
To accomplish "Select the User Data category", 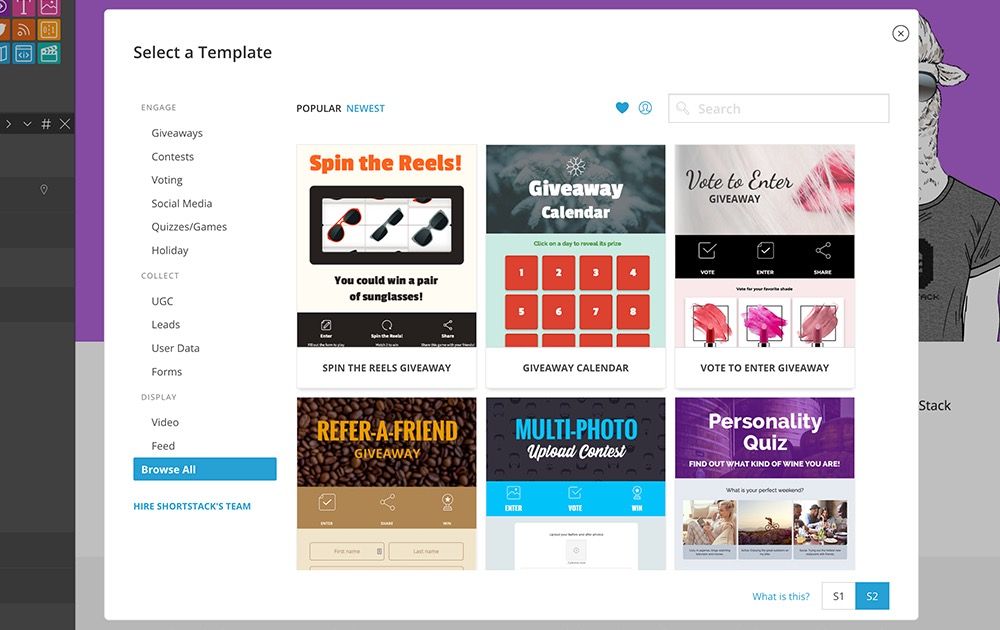I will click(175, 348).
